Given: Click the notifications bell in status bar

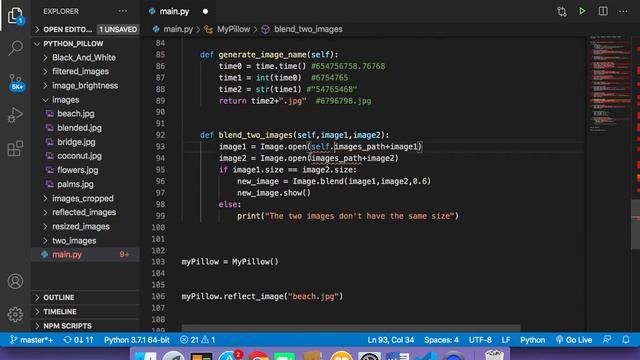Looking at the screenshot, I should pyautogui.click(x=626, y=340).
